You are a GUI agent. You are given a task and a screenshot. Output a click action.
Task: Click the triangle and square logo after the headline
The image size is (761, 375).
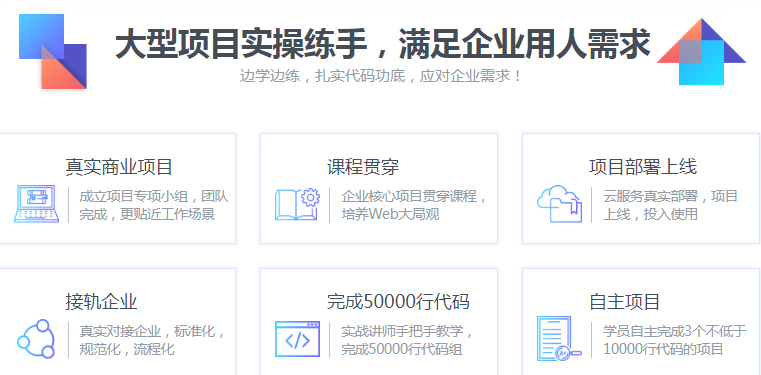701,52
